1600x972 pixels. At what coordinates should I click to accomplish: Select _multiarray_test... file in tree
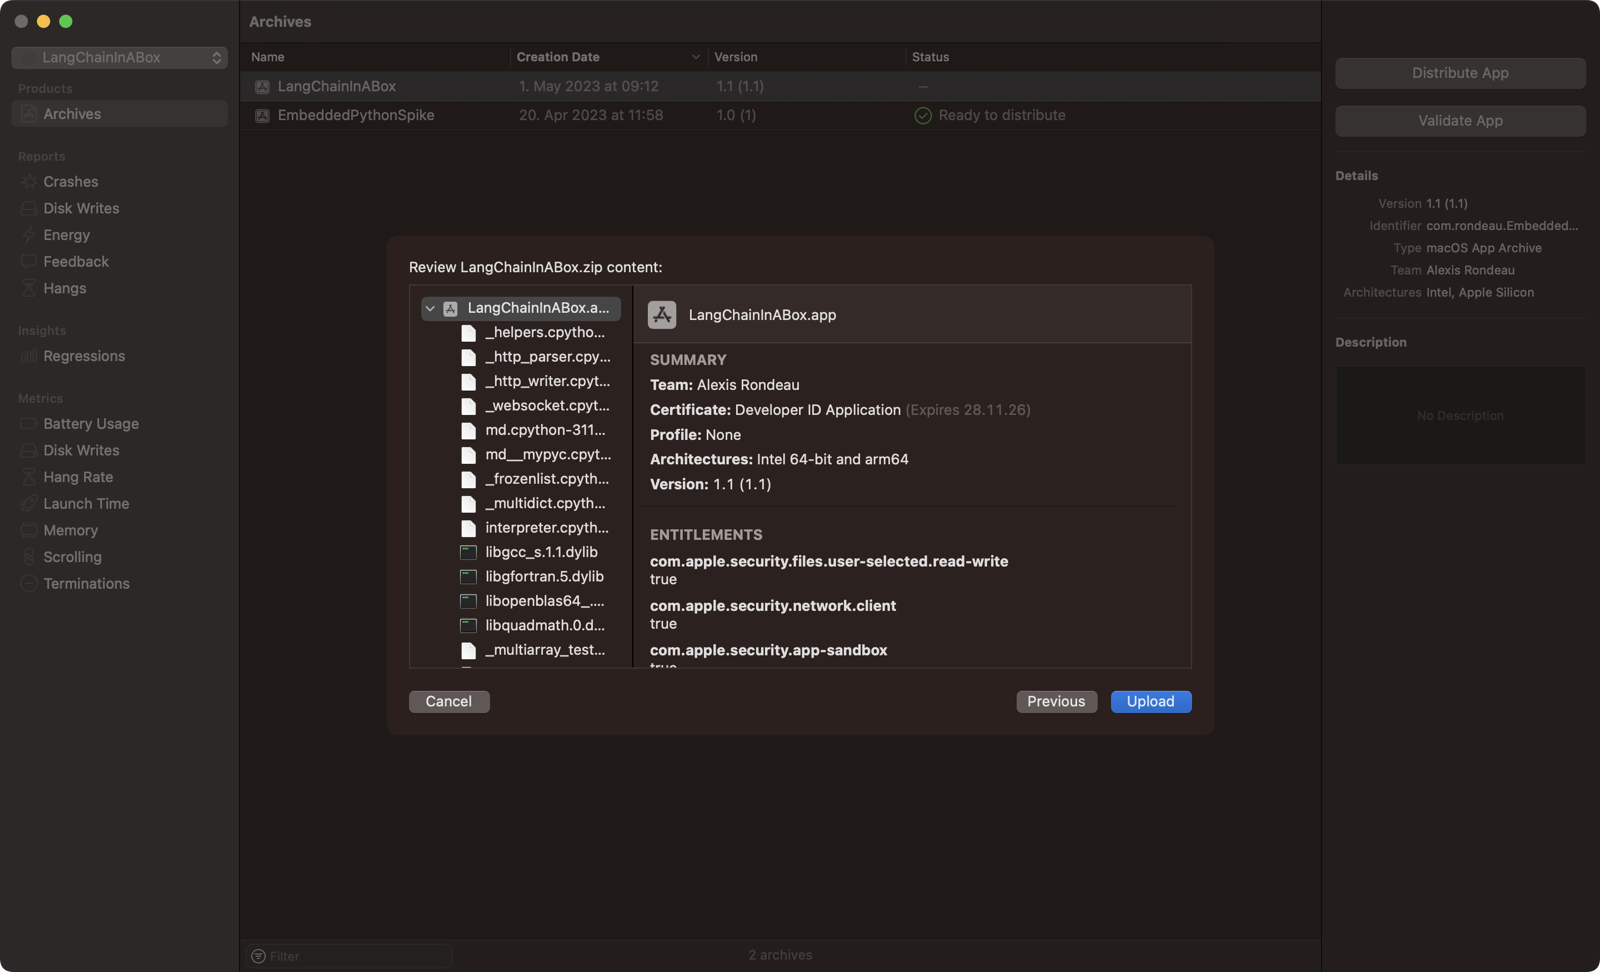tap(545, 650)
